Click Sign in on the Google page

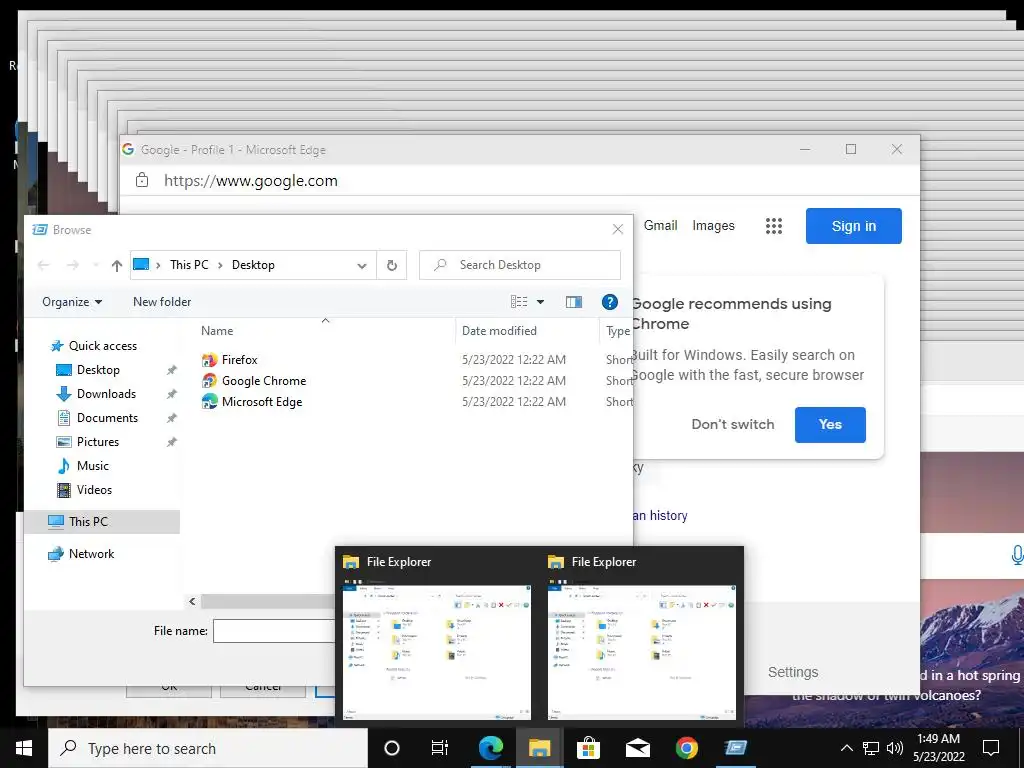tap(854, 226)
